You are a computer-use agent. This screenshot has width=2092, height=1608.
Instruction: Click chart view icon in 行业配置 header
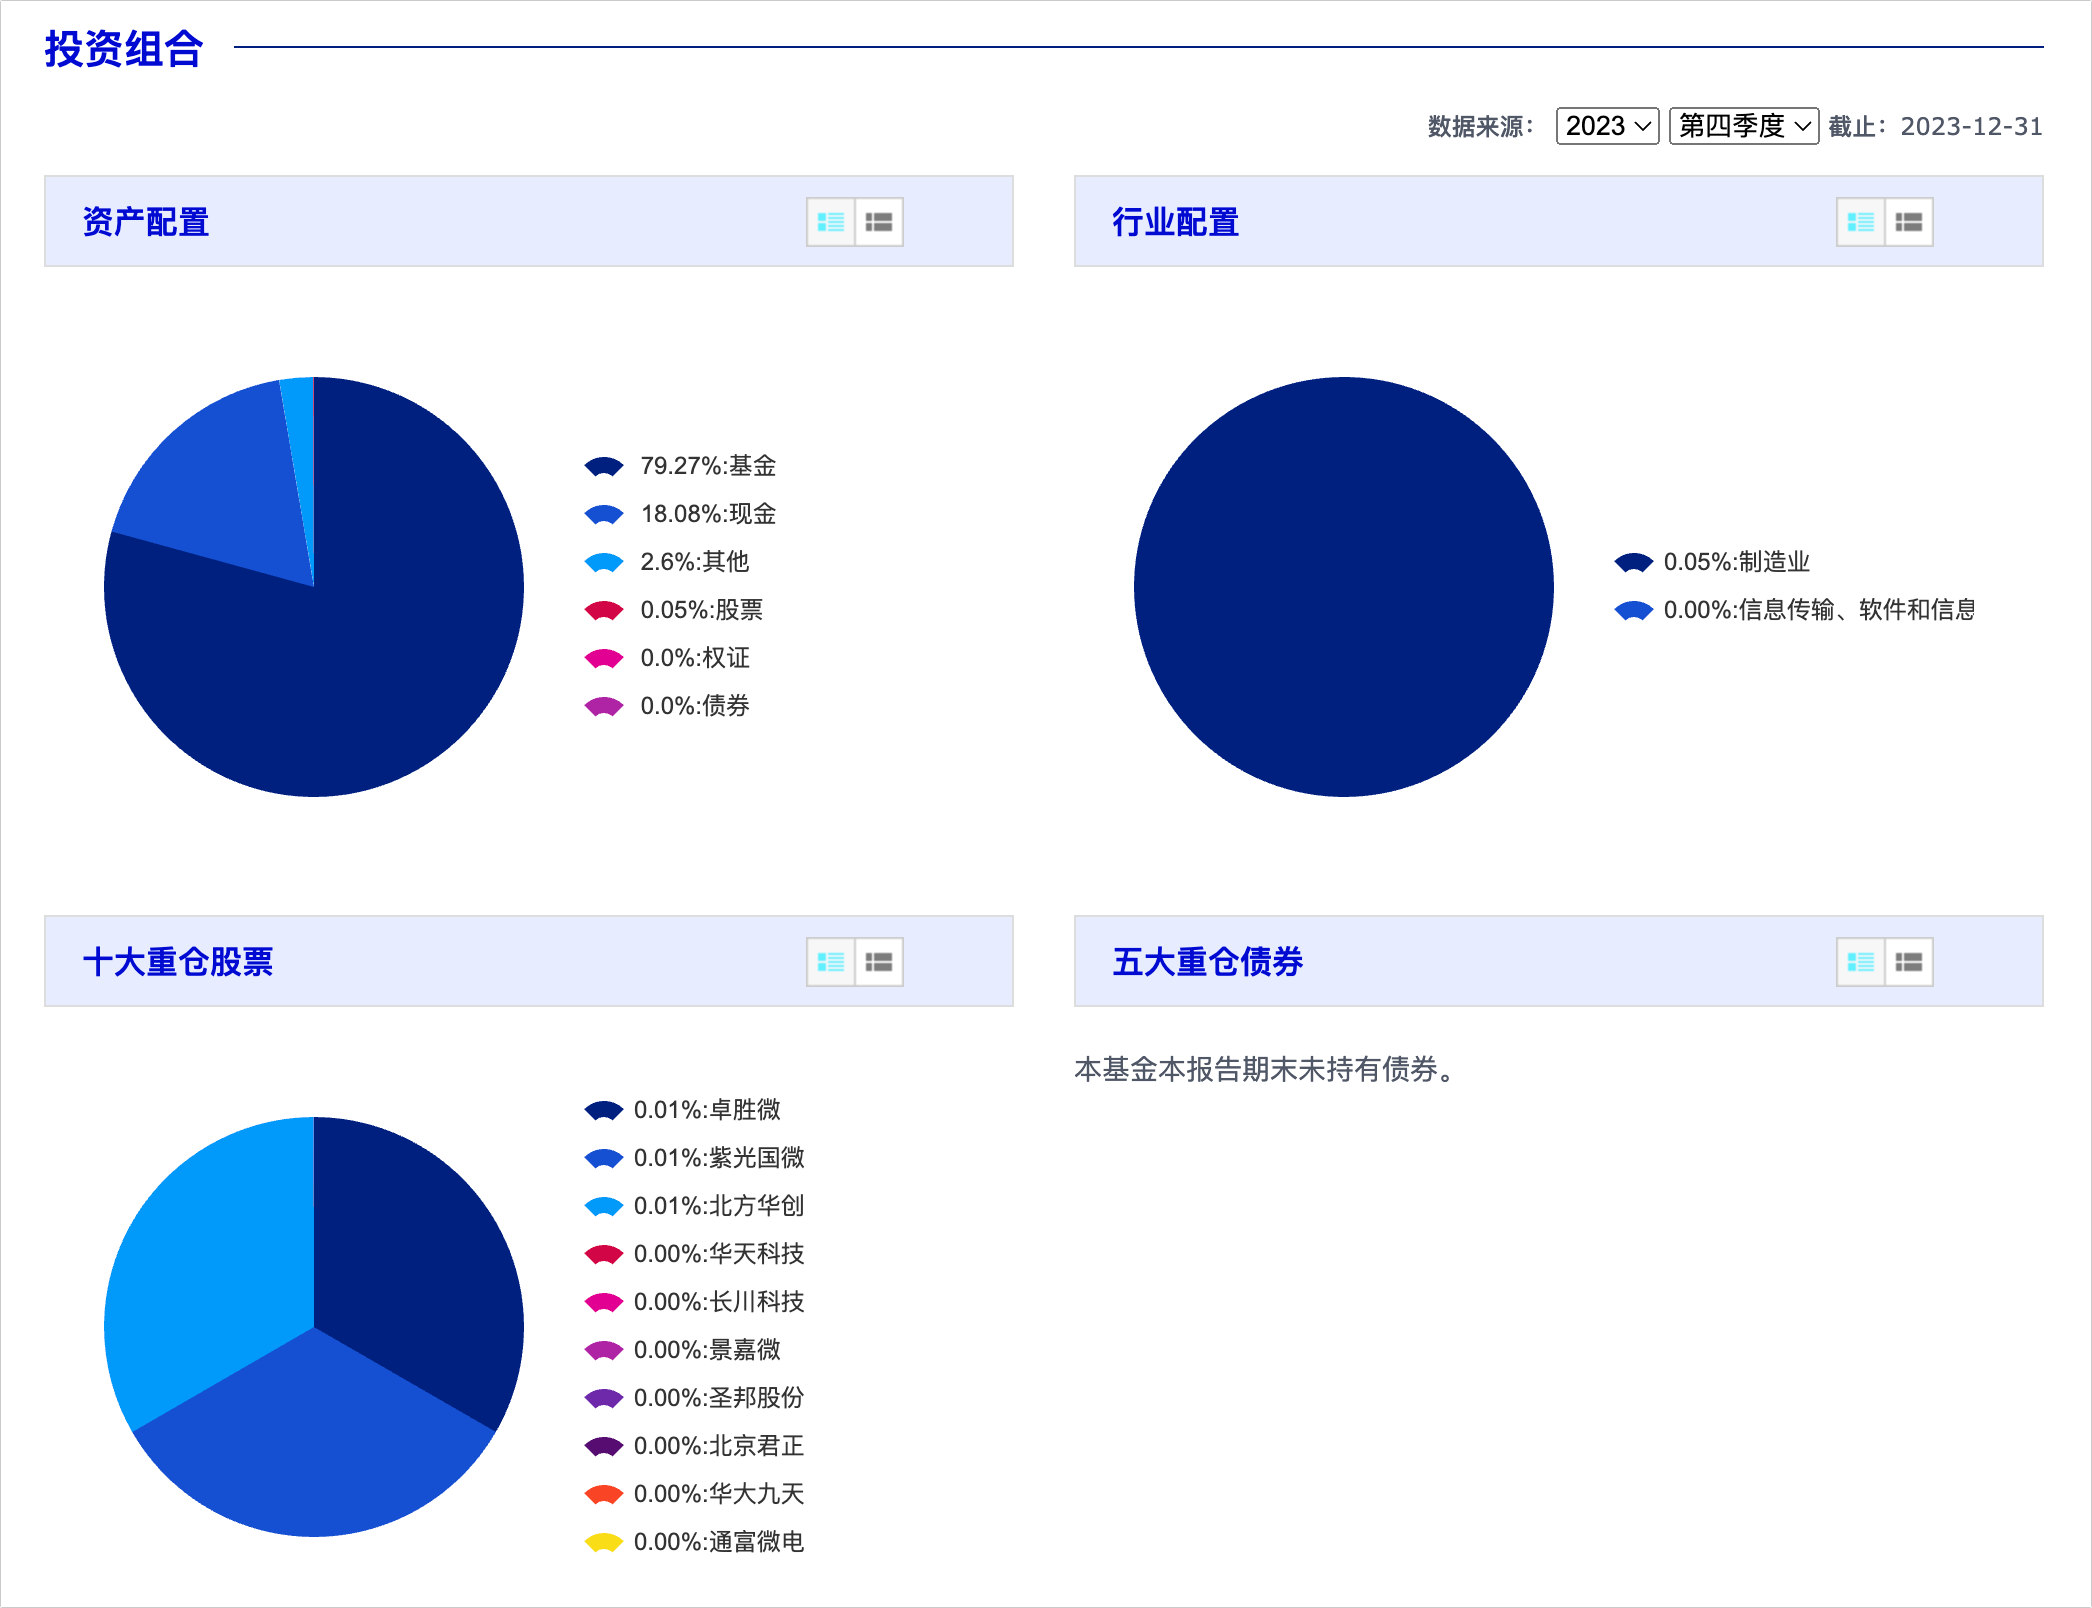pos(1860,222)
